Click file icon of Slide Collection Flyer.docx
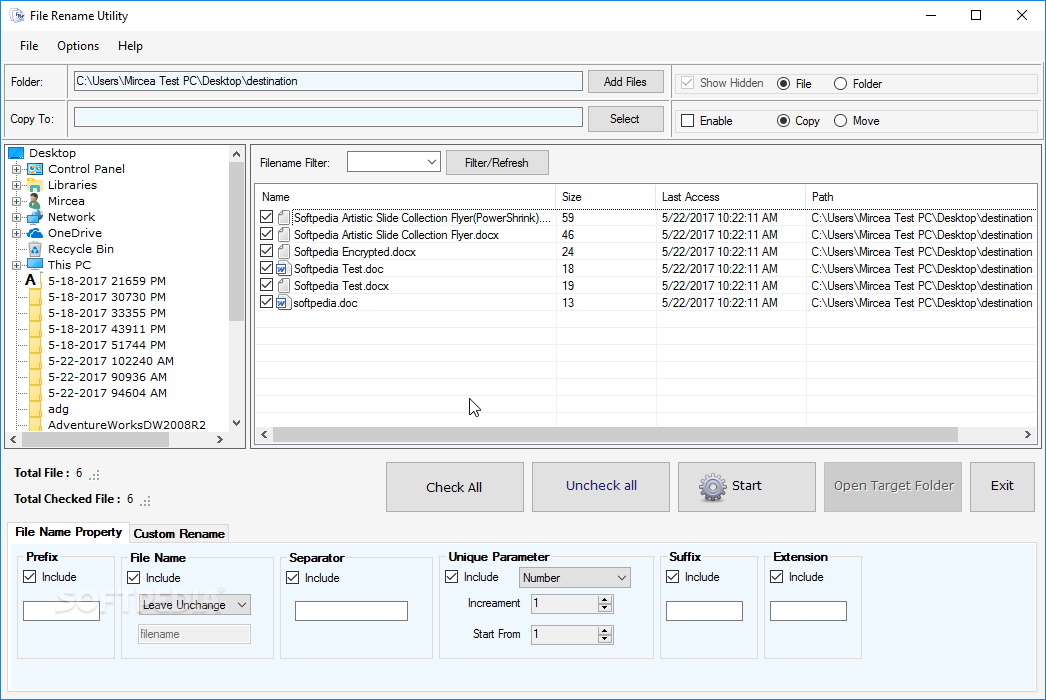1046x700 pixels. coord(284,235)
